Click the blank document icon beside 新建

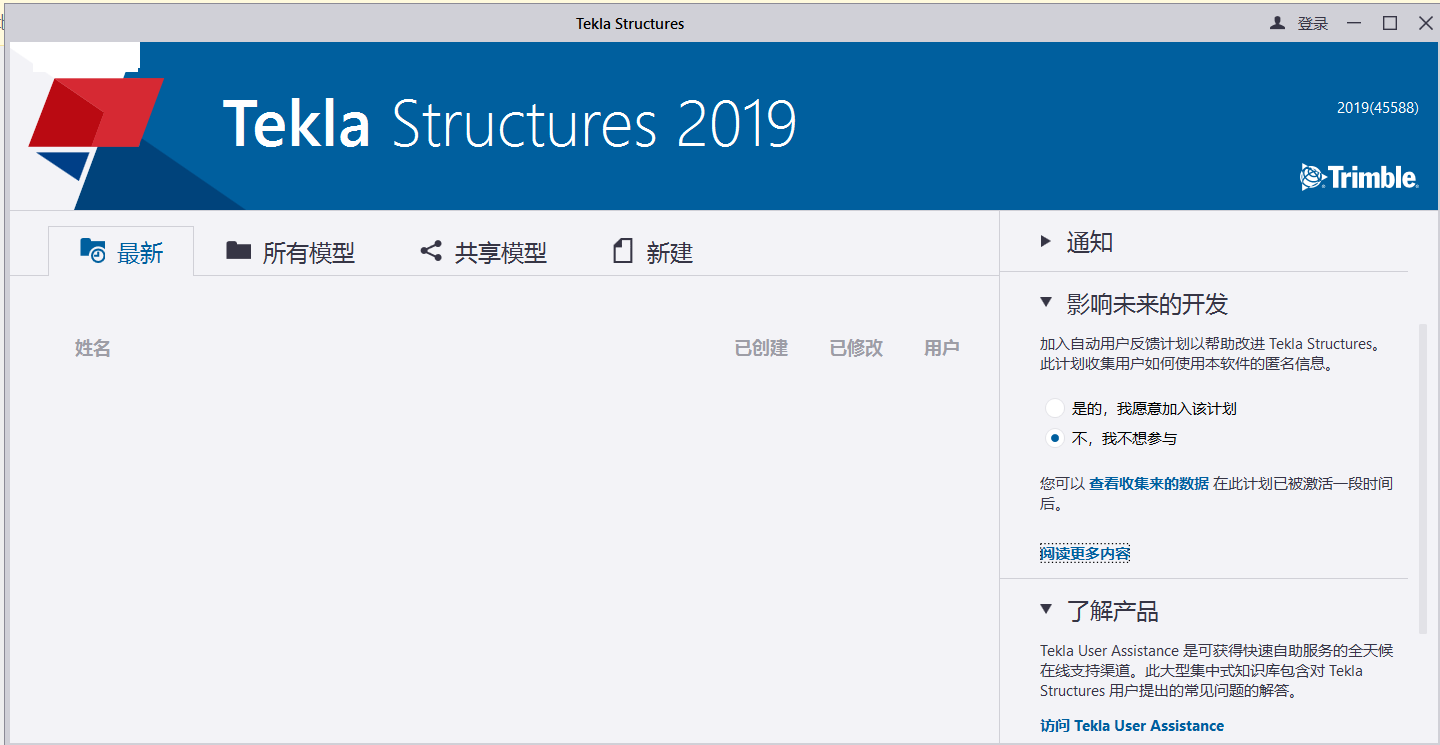tap(623, 251)
